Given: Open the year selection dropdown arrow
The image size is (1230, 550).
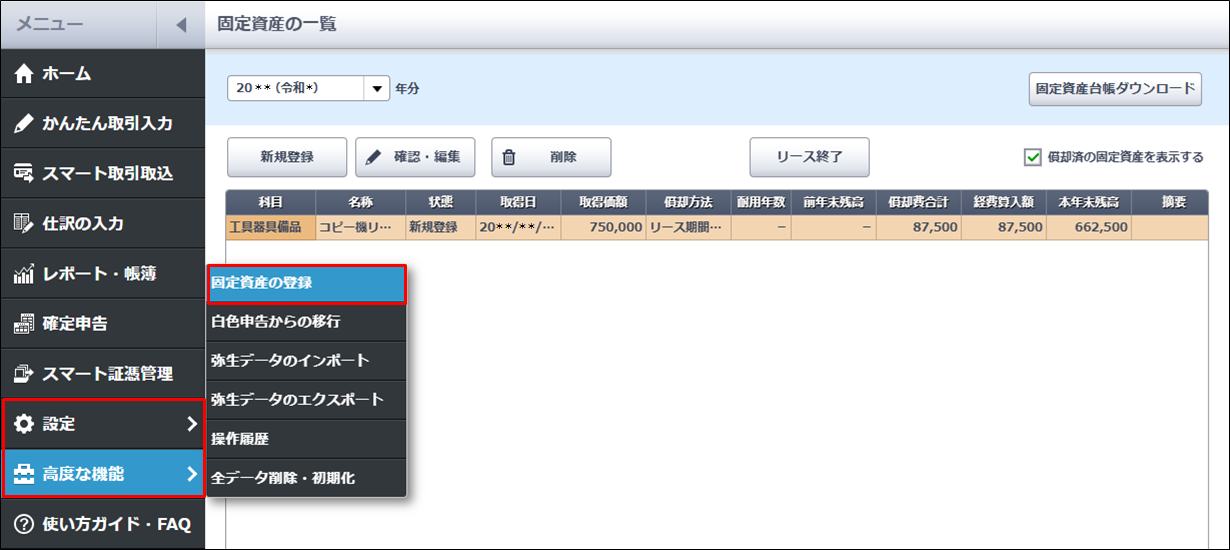Looking at the screenshot, I should click(377, 88).
